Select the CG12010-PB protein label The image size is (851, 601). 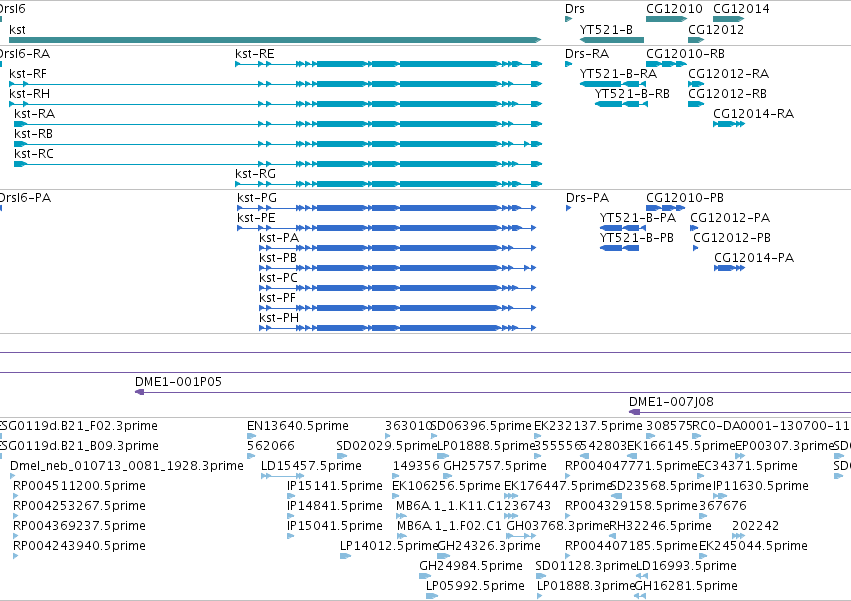tap(685, 198)
